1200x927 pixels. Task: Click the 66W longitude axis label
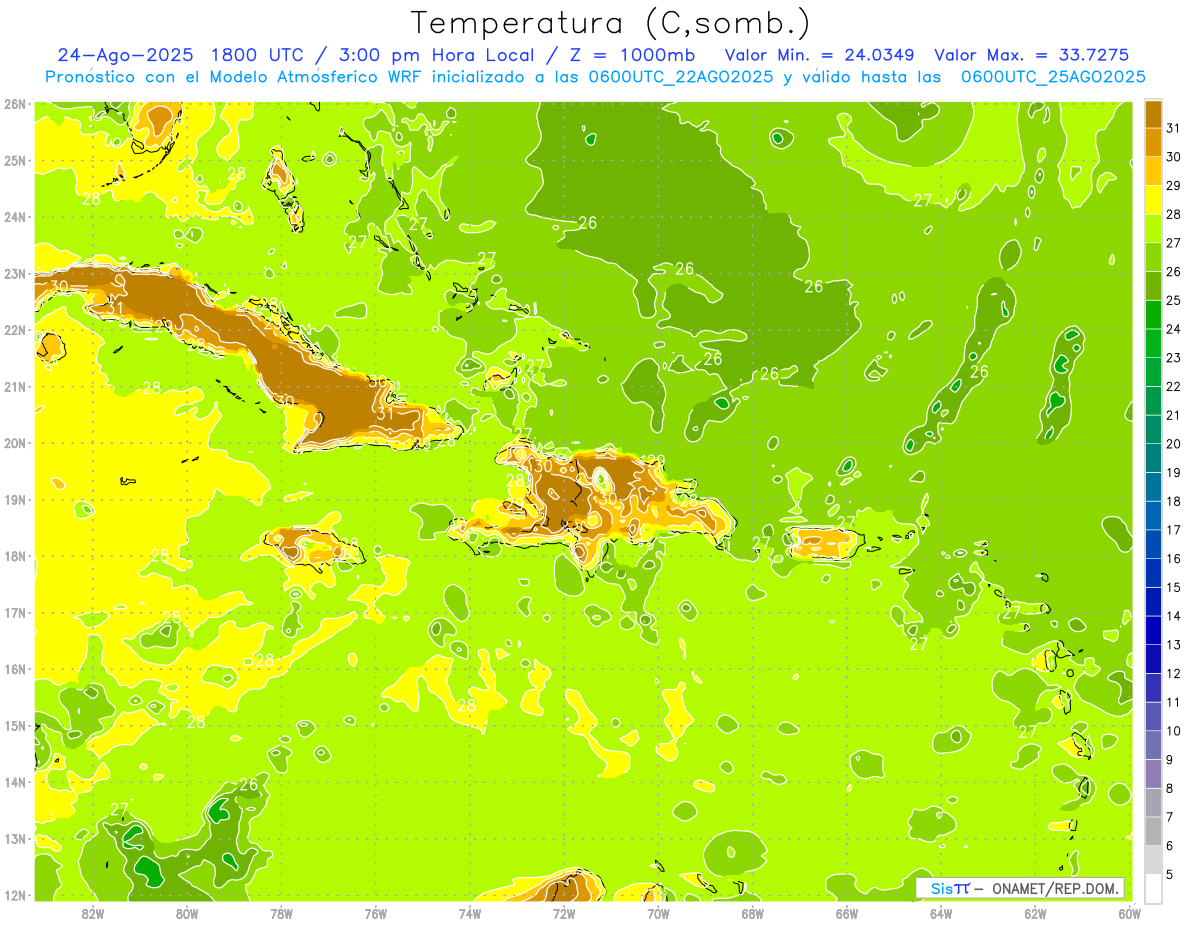[x=846, y=913]
